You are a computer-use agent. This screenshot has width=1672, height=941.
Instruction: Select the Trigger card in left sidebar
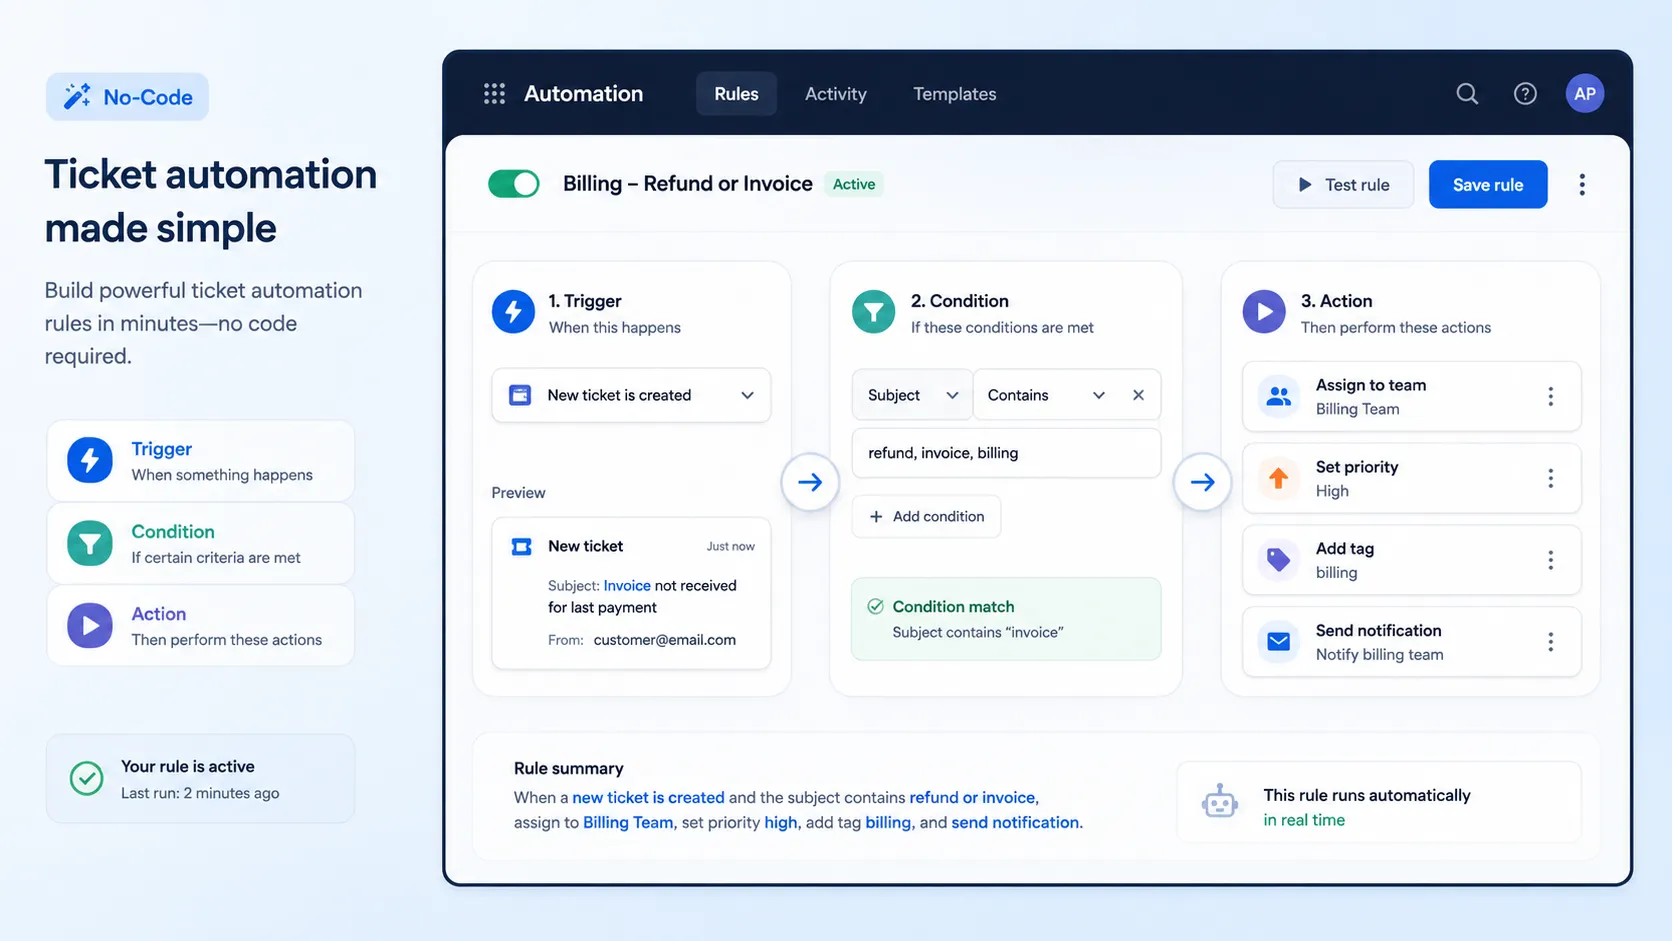tap(200, 461)
